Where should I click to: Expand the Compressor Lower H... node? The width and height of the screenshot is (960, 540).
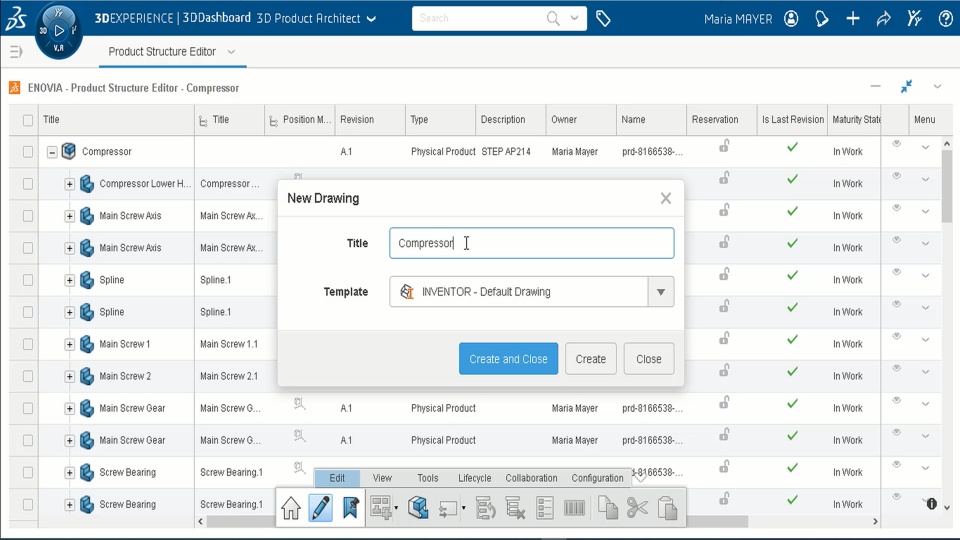coord(69,184)
